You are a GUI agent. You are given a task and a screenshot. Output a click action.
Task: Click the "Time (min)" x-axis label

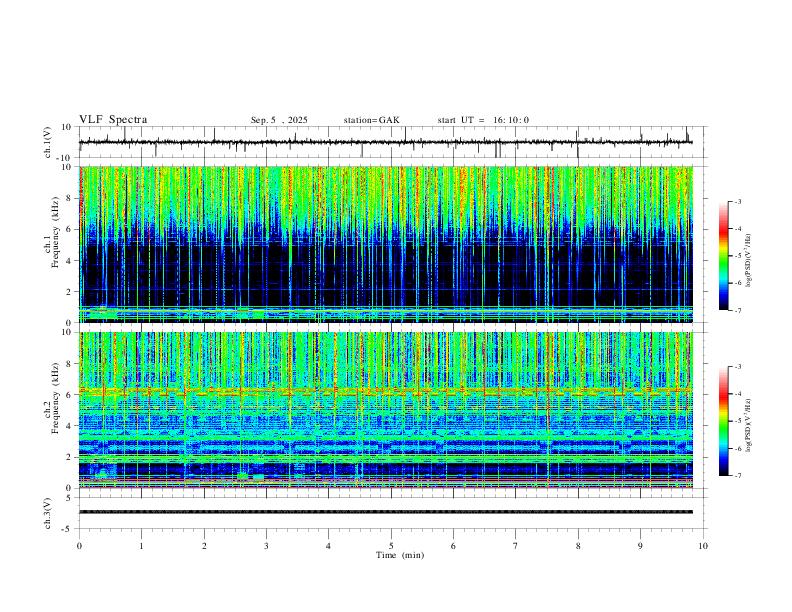click(400, 555)
